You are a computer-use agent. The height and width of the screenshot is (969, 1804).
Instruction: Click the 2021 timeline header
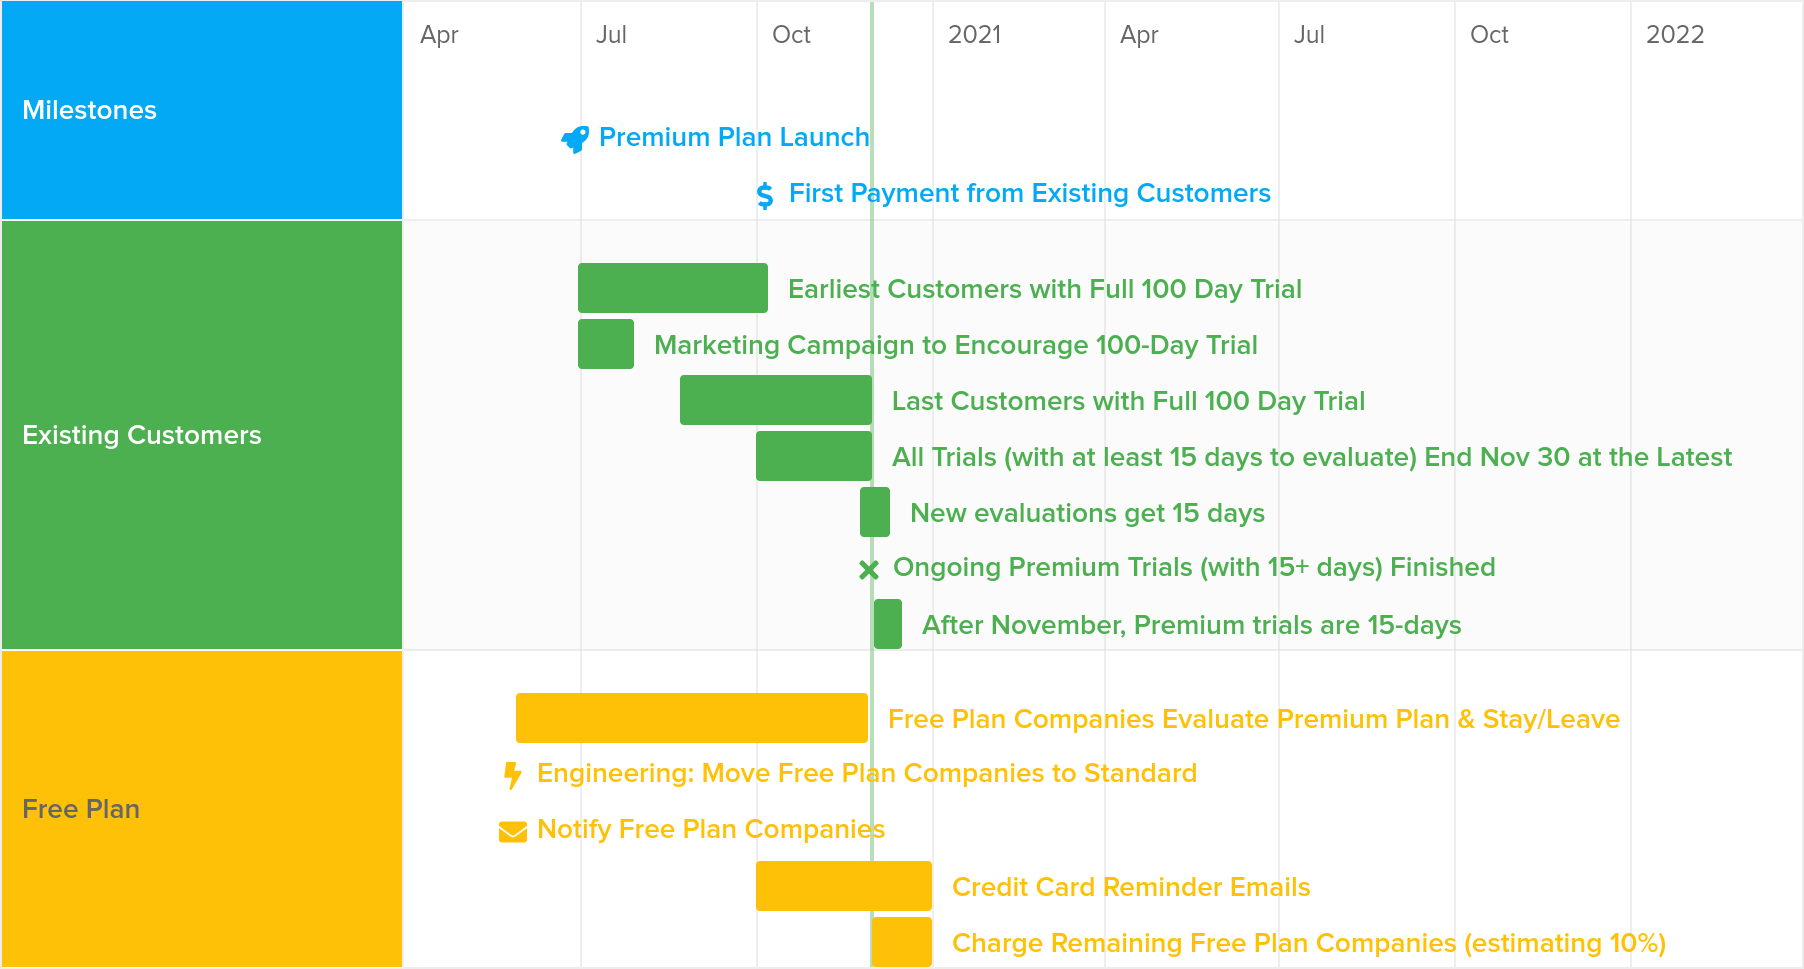click(x=975, y=35)
